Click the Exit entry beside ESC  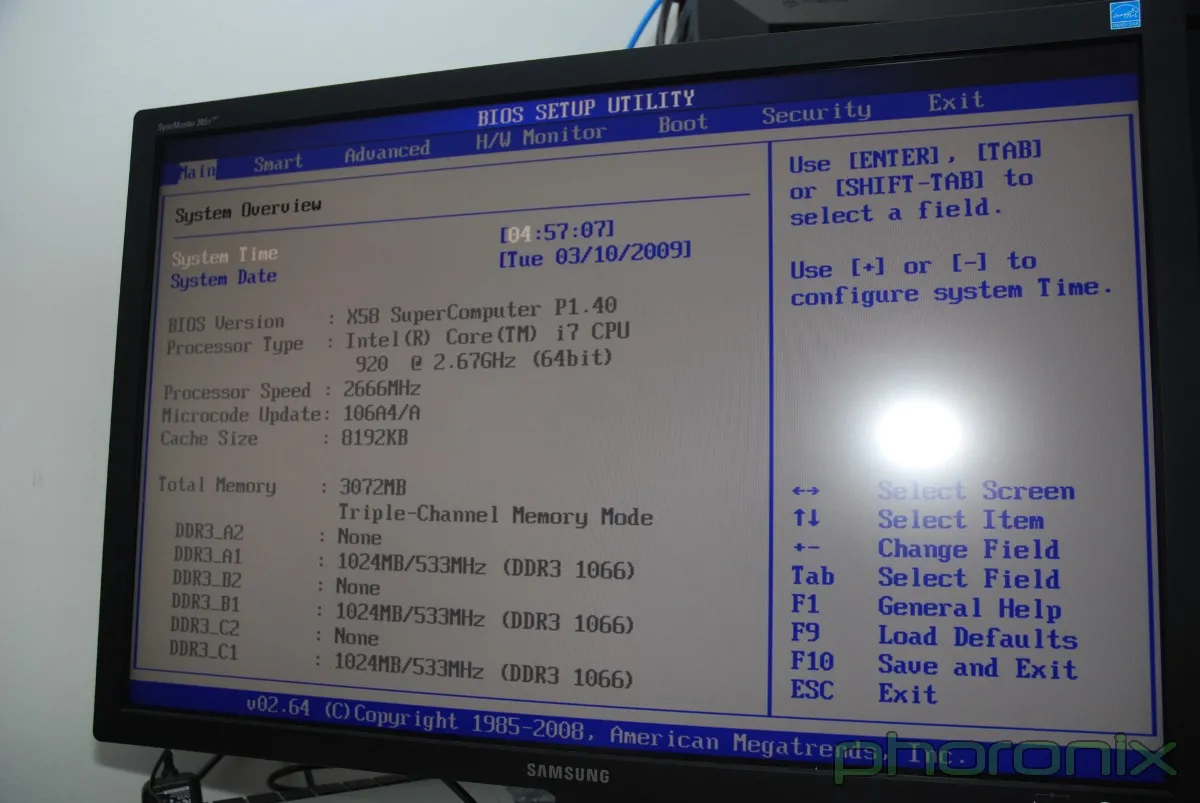[x=908, y=694]
